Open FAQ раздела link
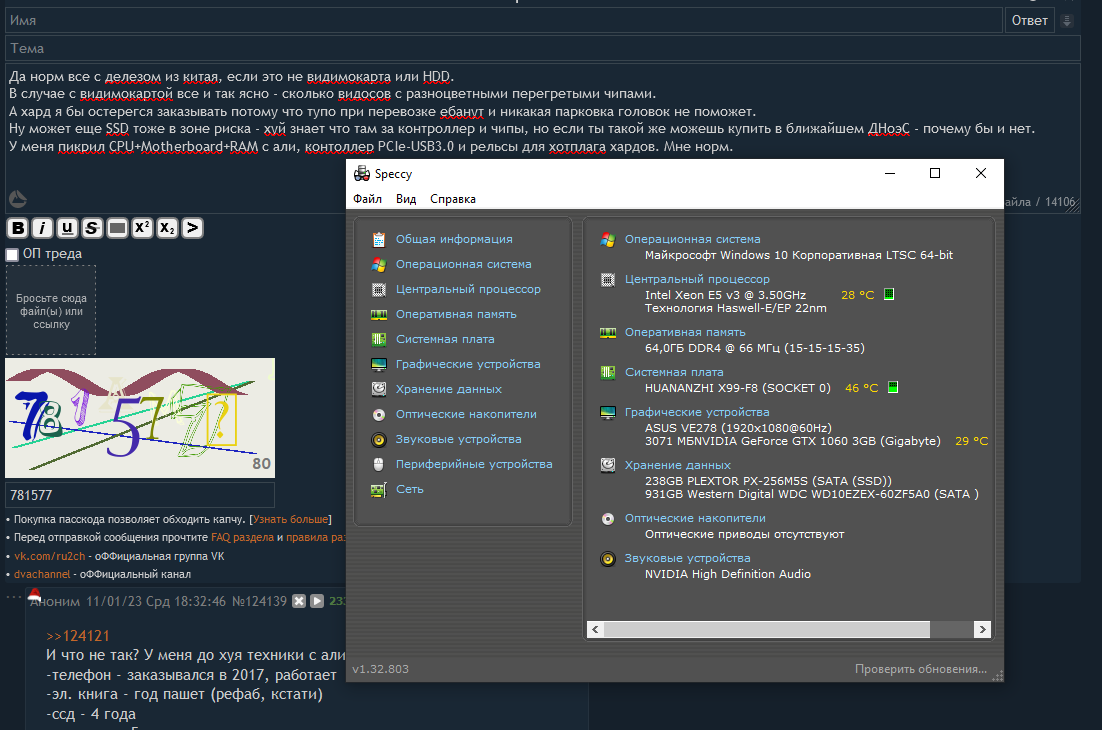The width and height of the screenshot is (1102, 730). click(x=242, y=537)
